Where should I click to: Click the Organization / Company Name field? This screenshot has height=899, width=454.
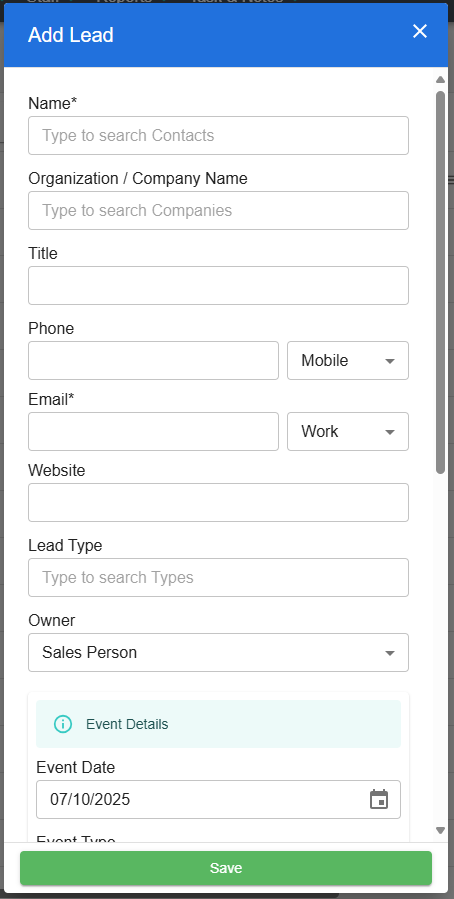point(218,211)
